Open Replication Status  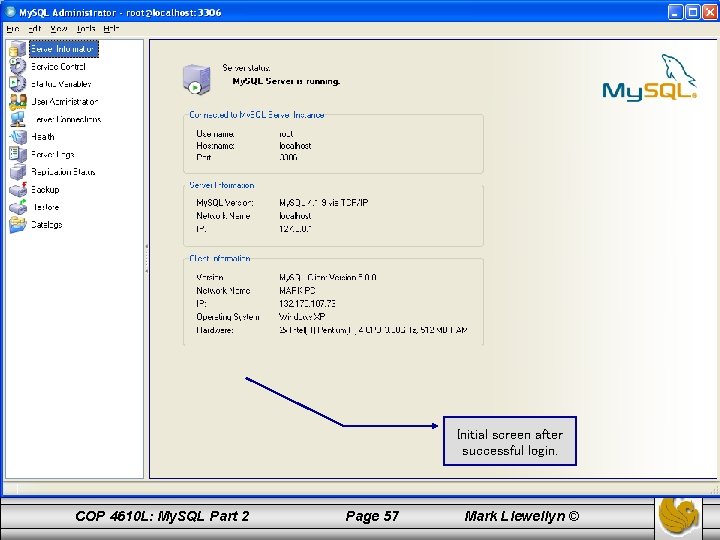[x=63, y=172]
